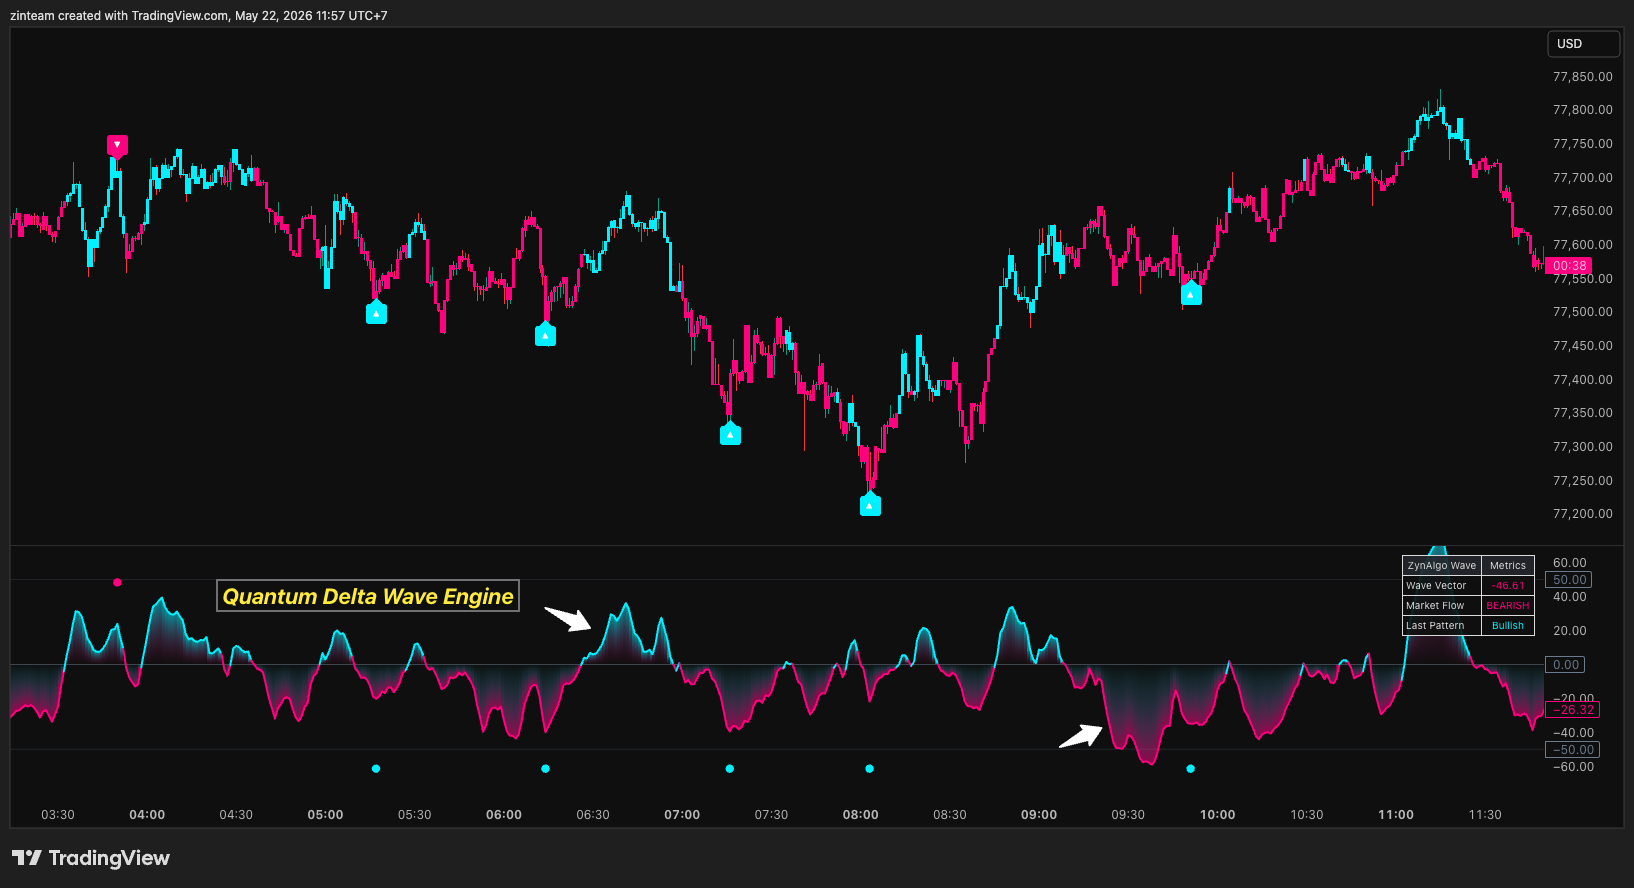Click the cyan buy marker just before 10:00 on the price chart
The width and height of the screenshot is (1634, 888).
coord(1190,294)
